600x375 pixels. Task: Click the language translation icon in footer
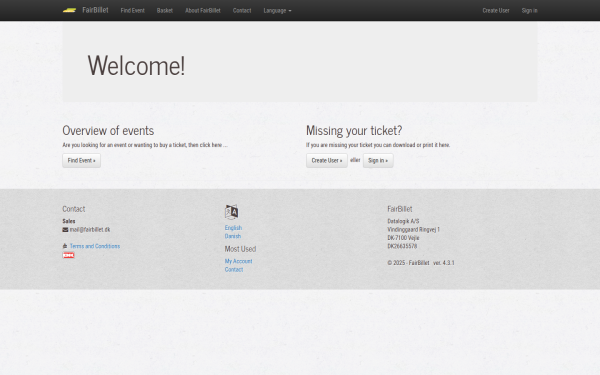coord(232,212)
